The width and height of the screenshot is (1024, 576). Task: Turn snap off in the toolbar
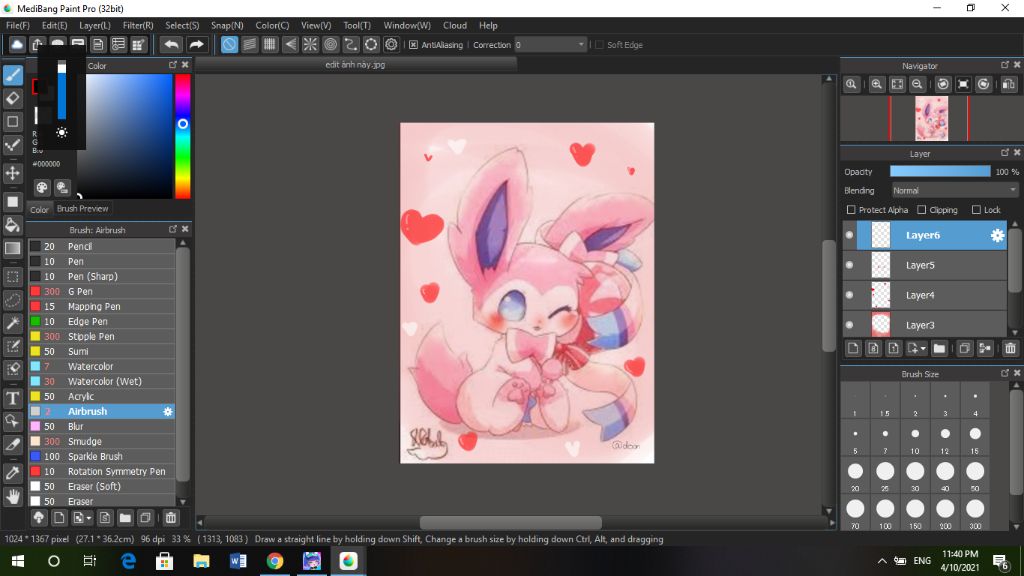coord(229,44)
